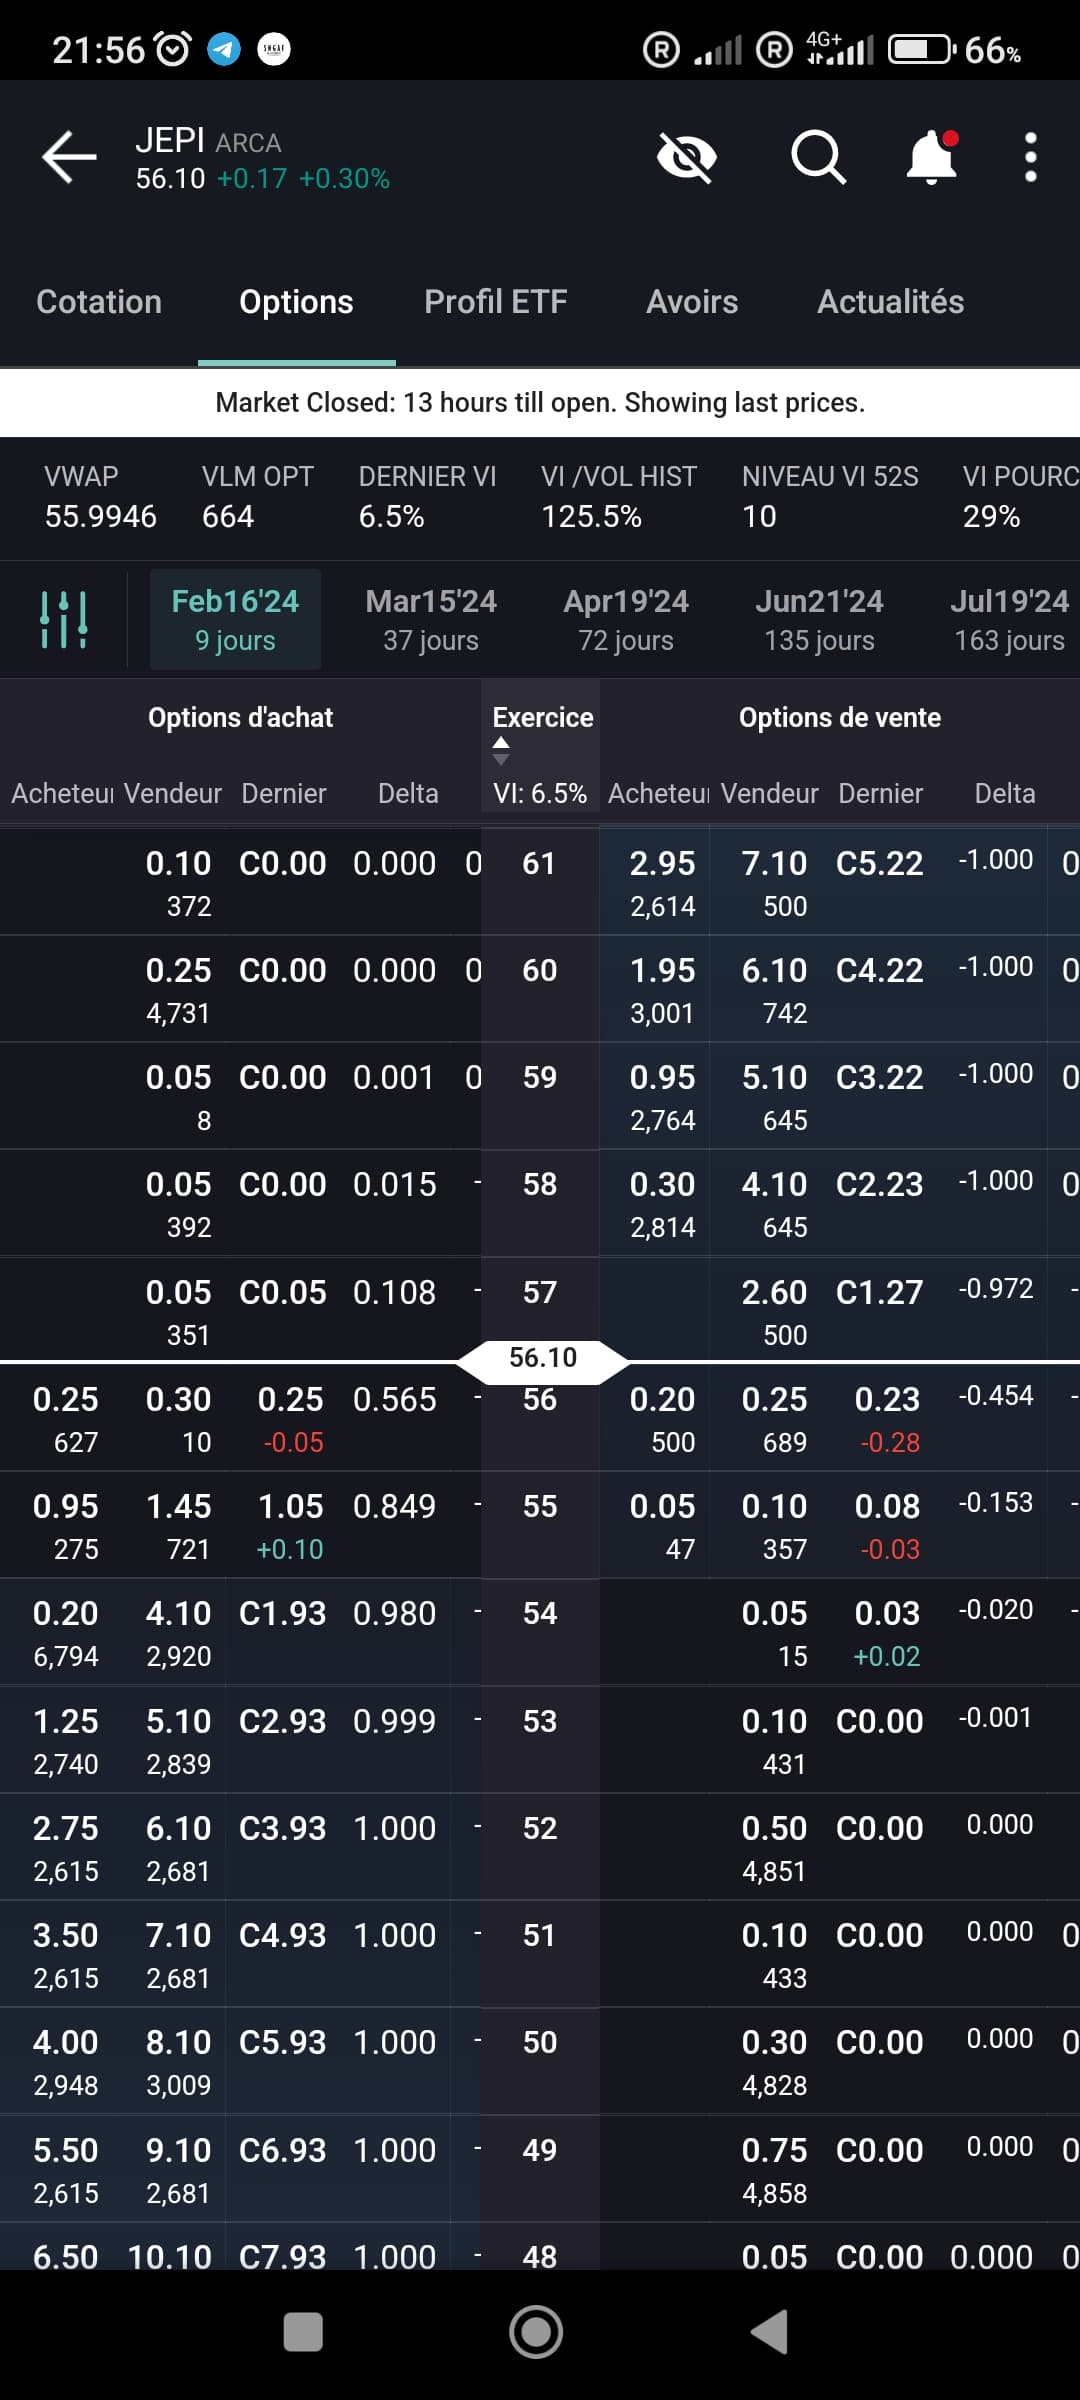Viewport: 1080px width, 2400px height.
Task: Tap JEPI ARCA ticker title
Action: (x=208, y=141)
